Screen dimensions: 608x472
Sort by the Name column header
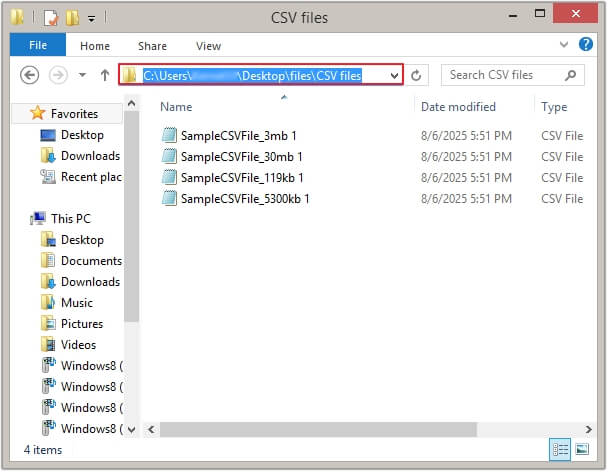point(176,107)
